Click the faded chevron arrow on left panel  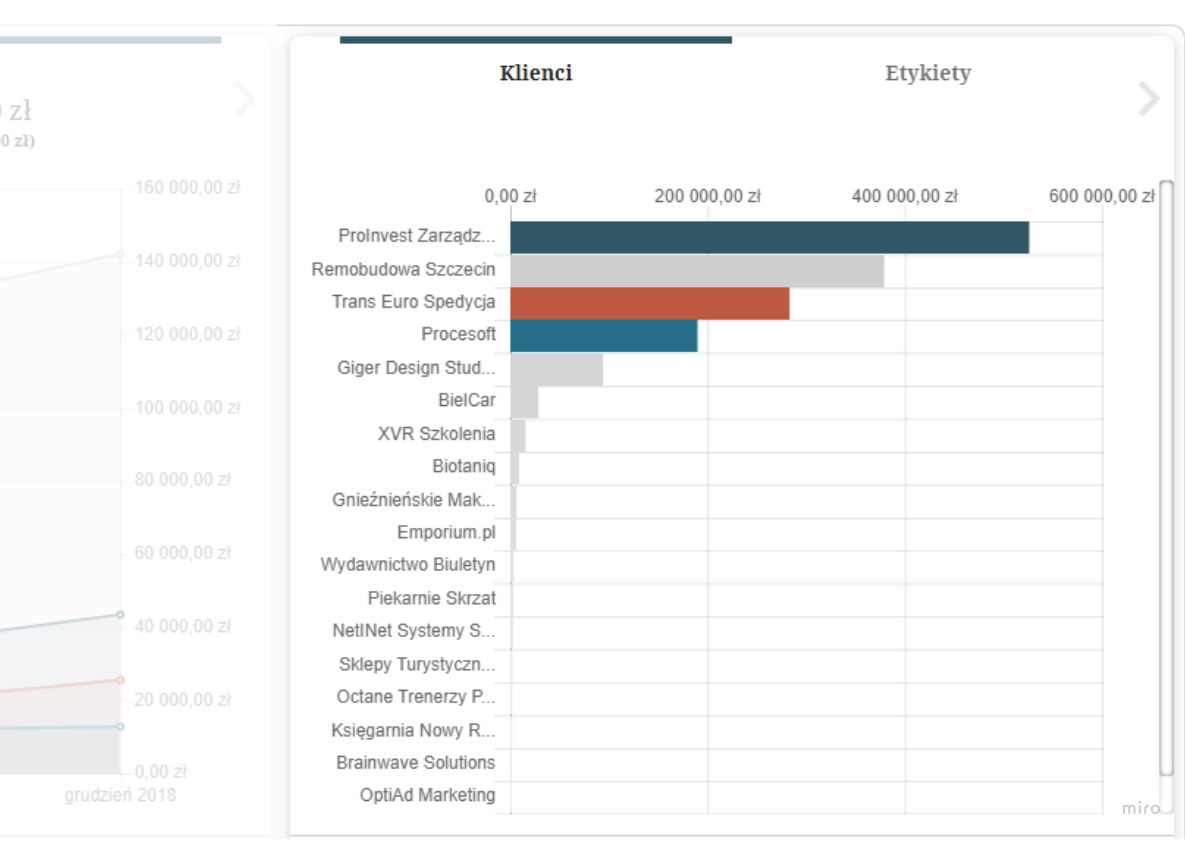coord(245,98)
